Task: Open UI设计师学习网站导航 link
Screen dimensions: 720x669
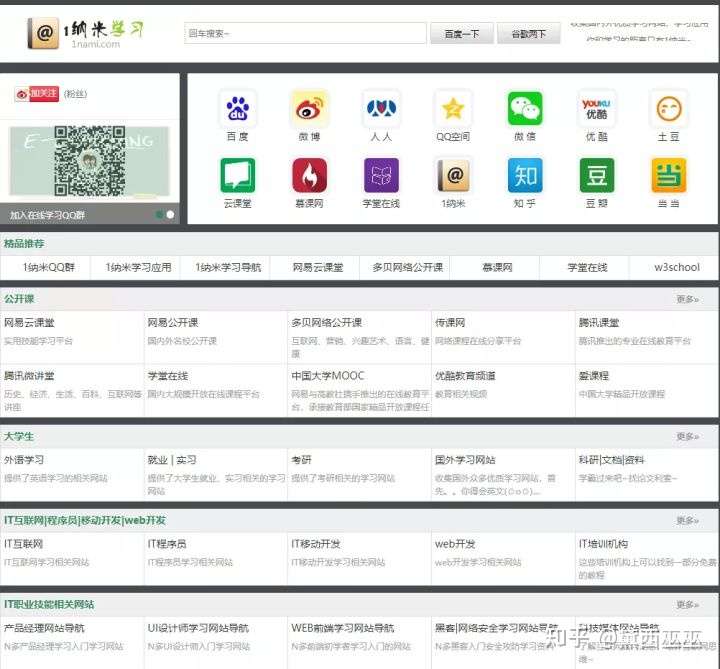Action: tap(198, 628)
